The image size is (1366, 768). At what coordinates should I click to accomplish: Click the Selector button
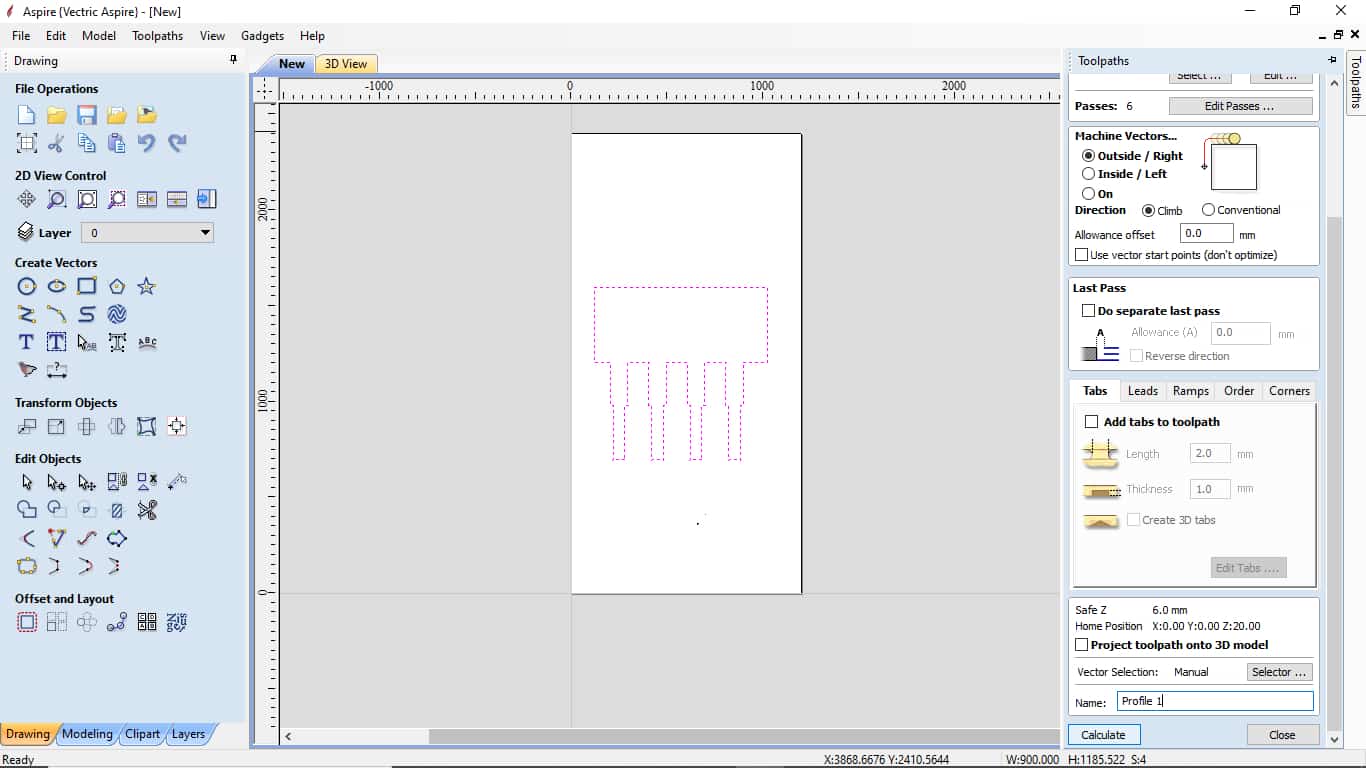[x=1280, y=672]
